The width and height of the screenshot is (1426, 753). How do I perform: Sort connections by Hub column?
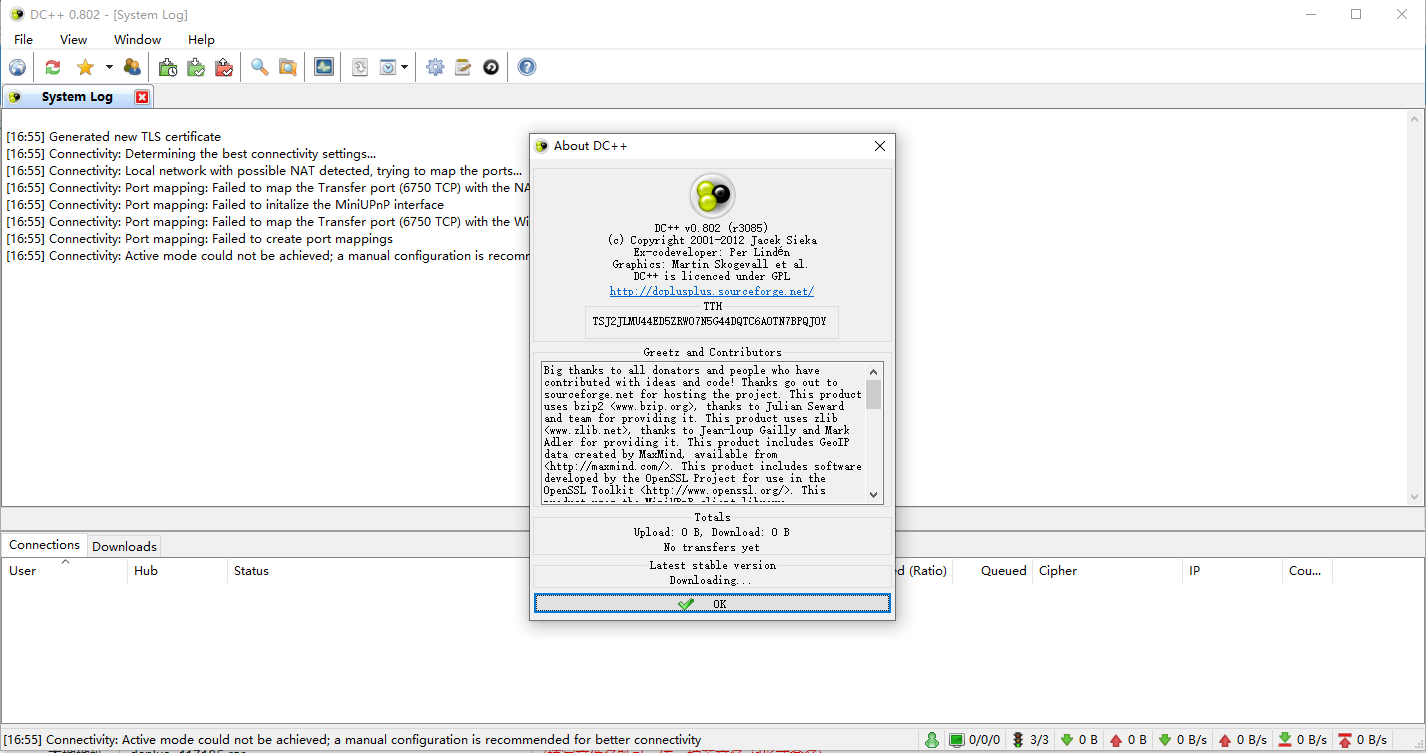coord(178,571)
